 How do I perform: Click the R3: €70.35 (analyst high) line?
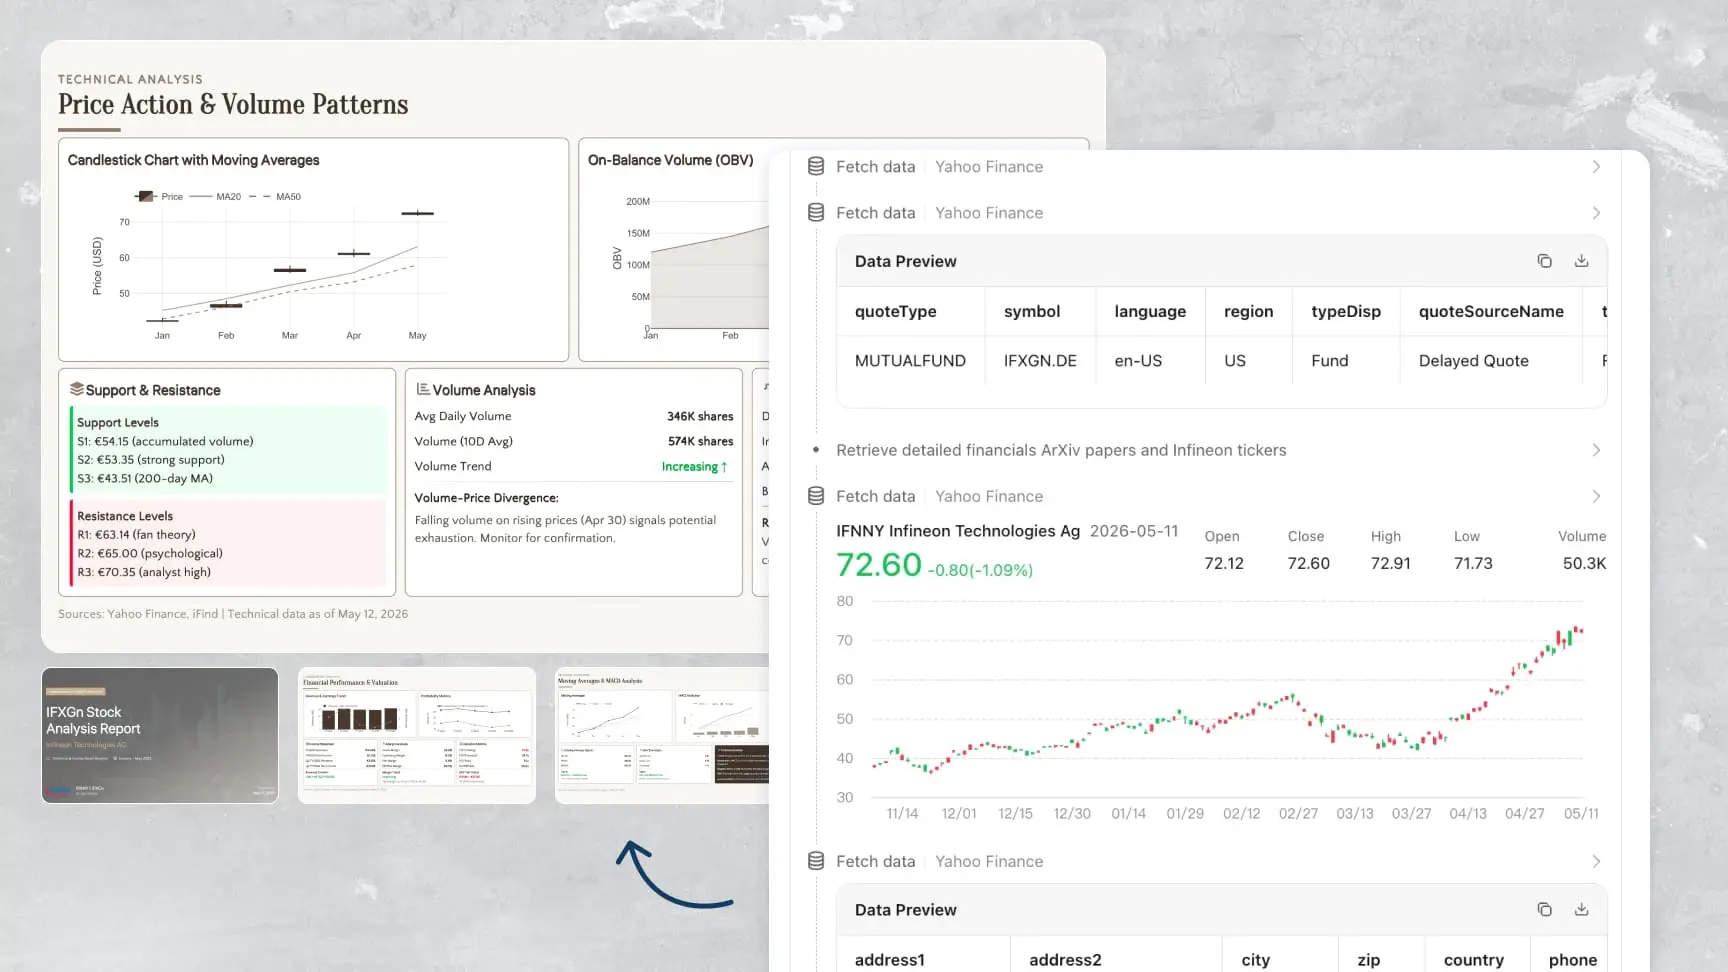pos(144,572)
